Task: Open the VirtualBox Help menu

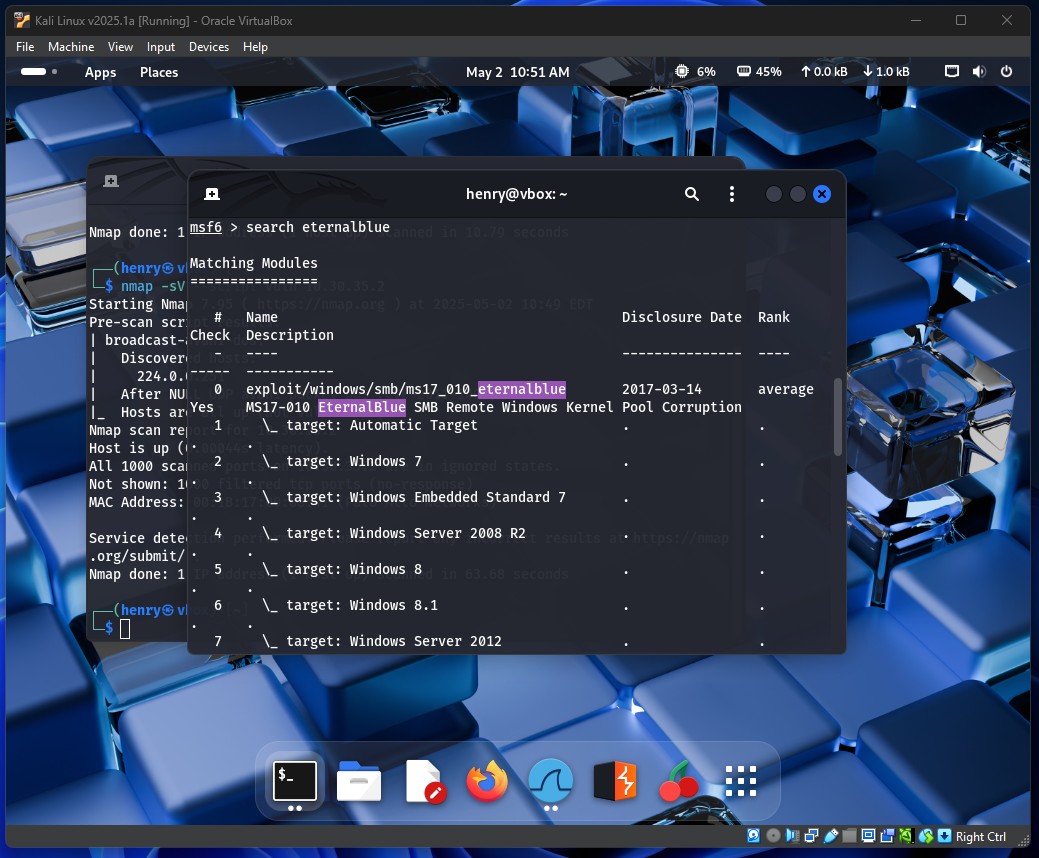Action: click(255, 46)
